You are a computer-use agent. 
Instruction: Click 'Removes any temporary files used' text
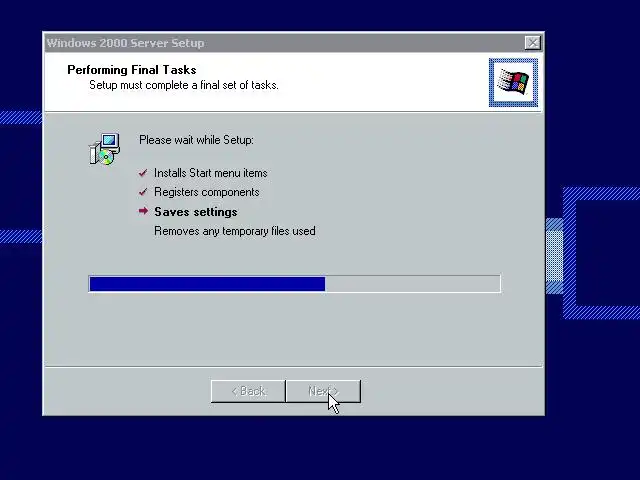click(235, 231)
